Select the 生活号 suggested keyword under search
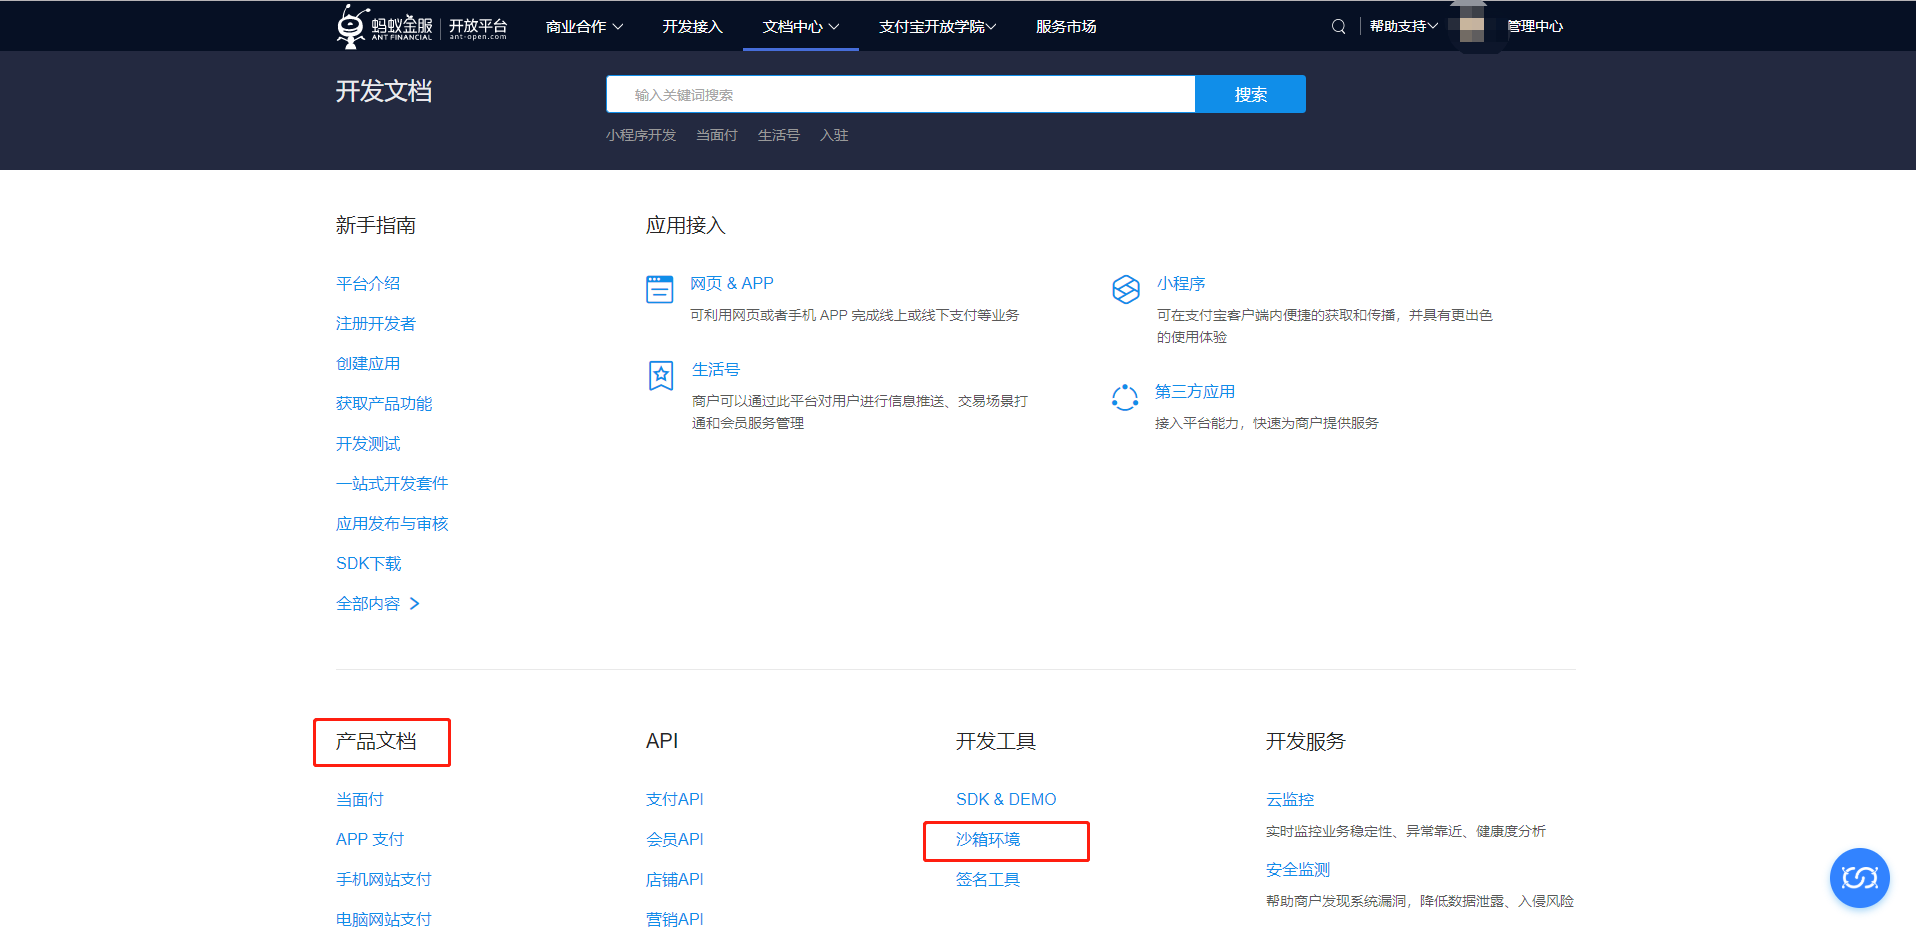The height and width of the screenshot is (932, 1916). coord(779,136)
